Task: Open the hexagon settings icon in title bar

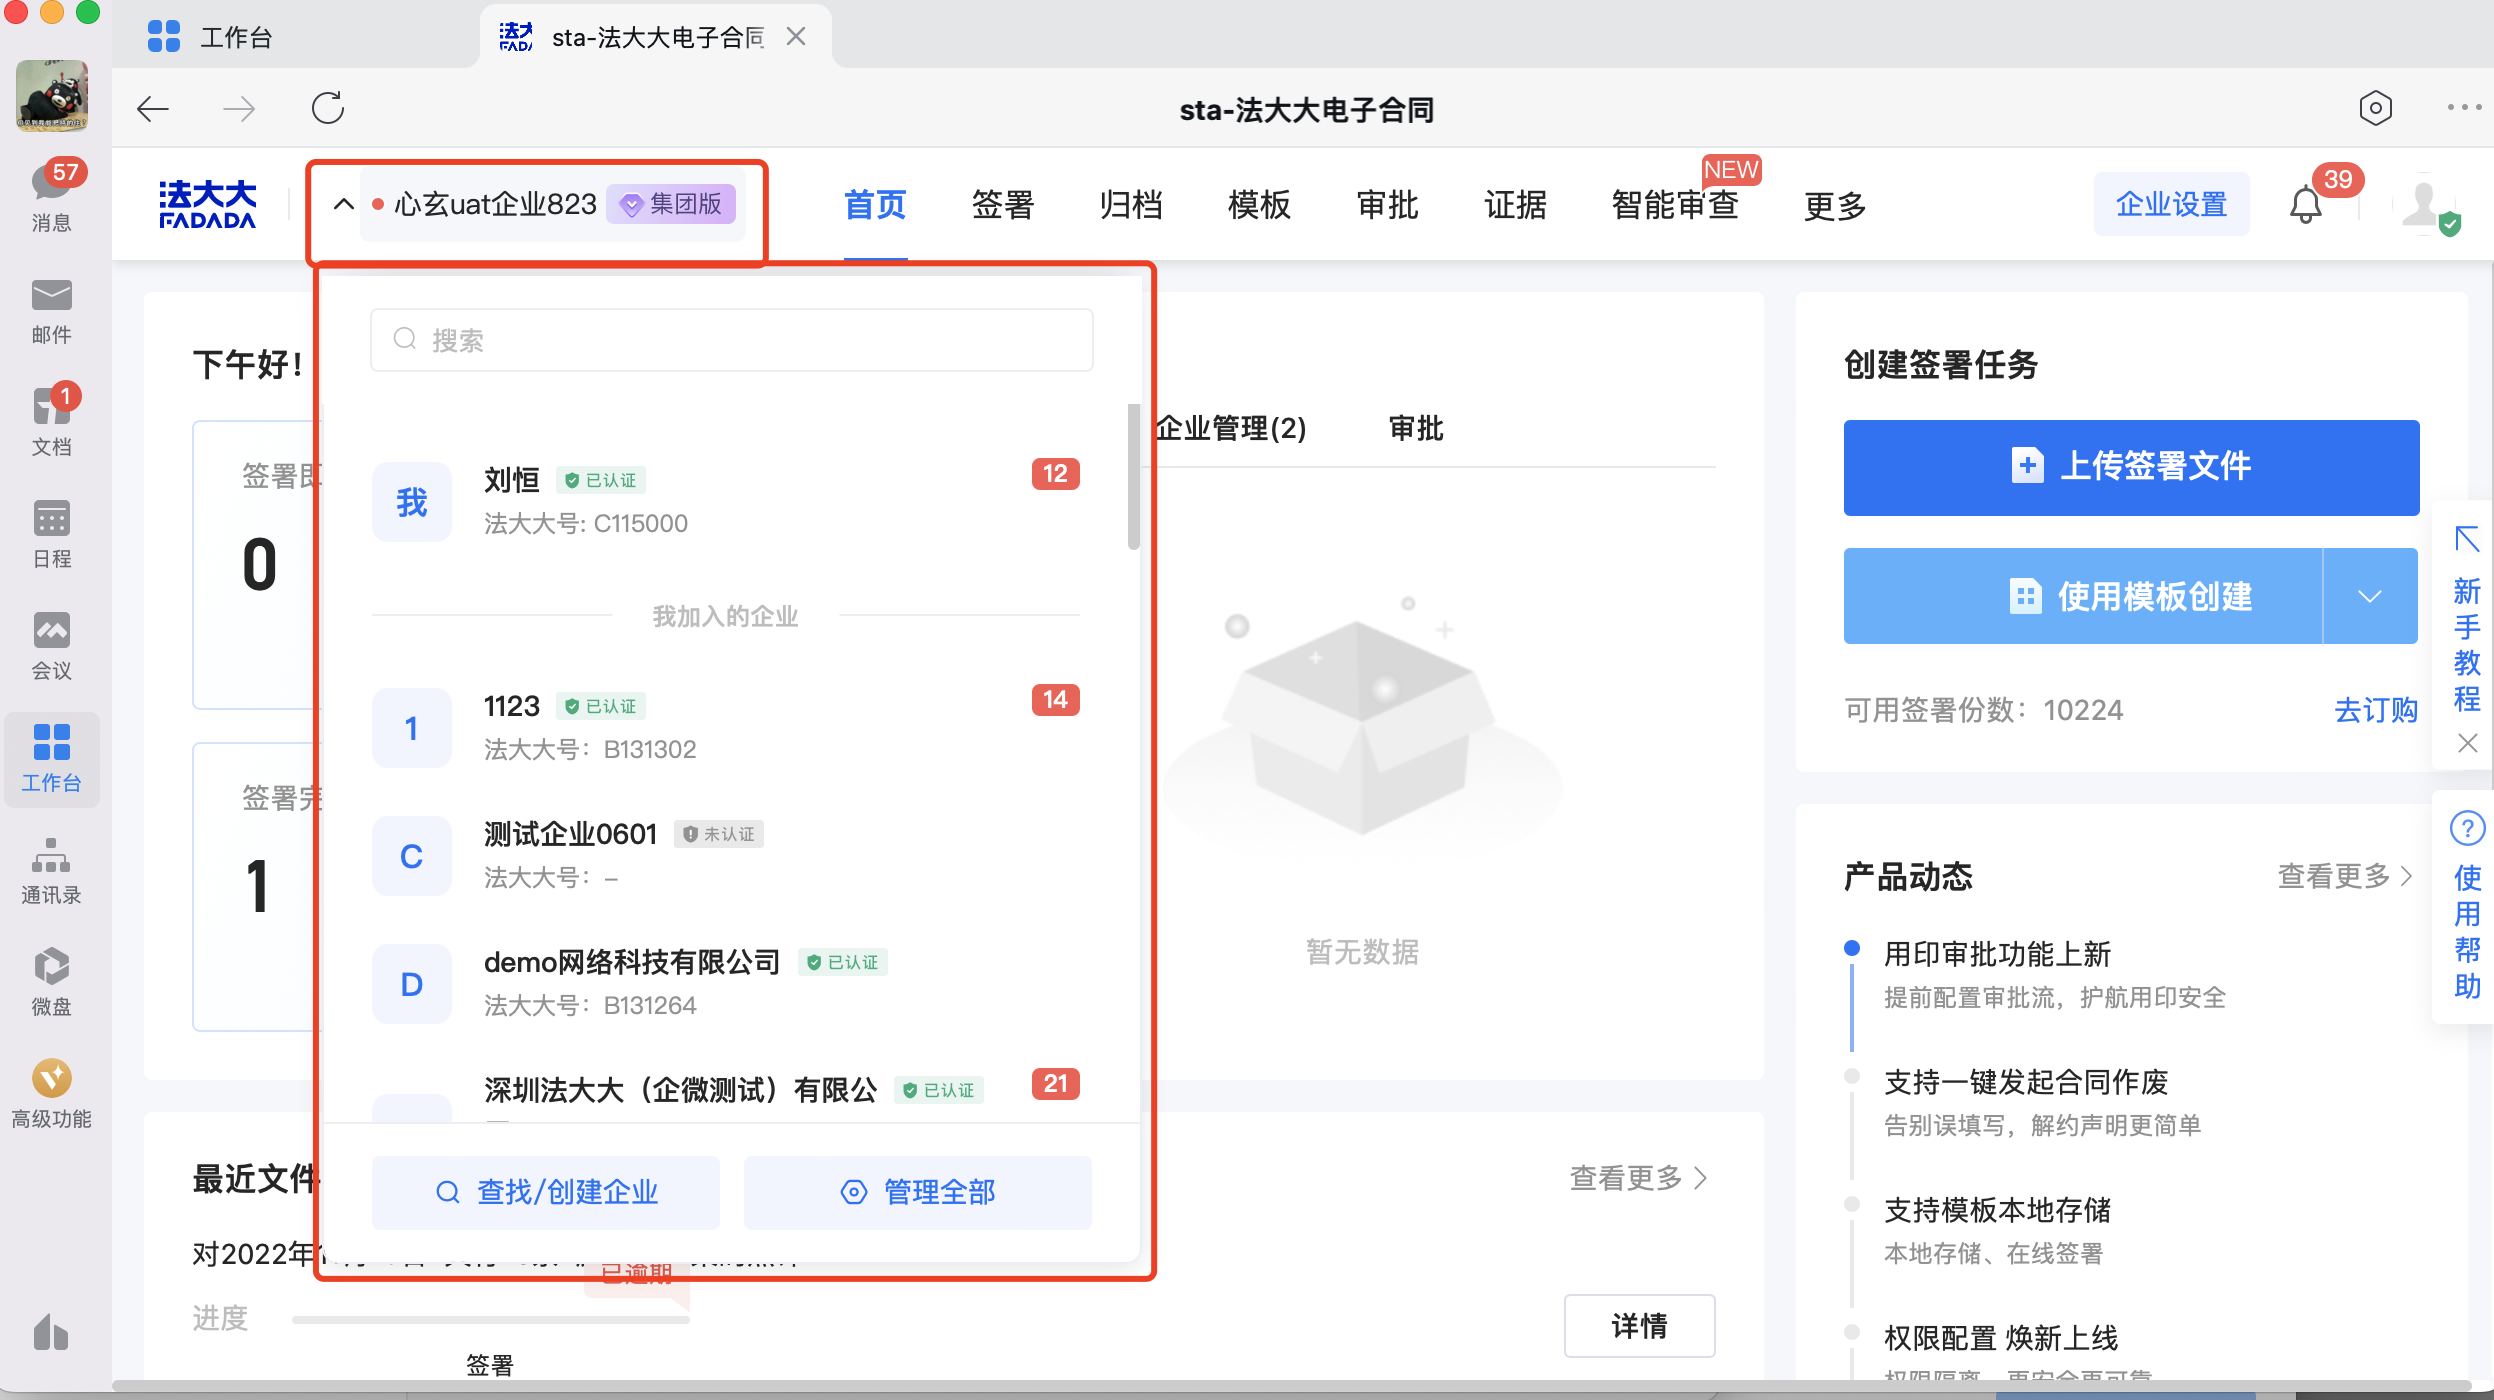Action: pyautogui.click(x=2375, y=108)
